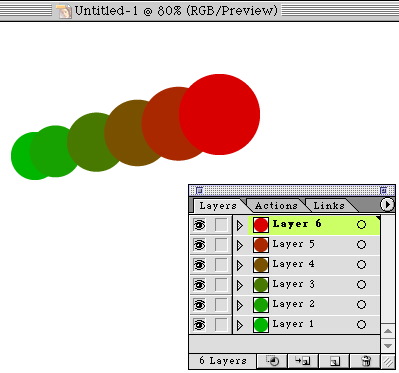Open the Layers palette flyout menu arrow
The height and width of the screenshot is (373, 399).
point(387,205)
